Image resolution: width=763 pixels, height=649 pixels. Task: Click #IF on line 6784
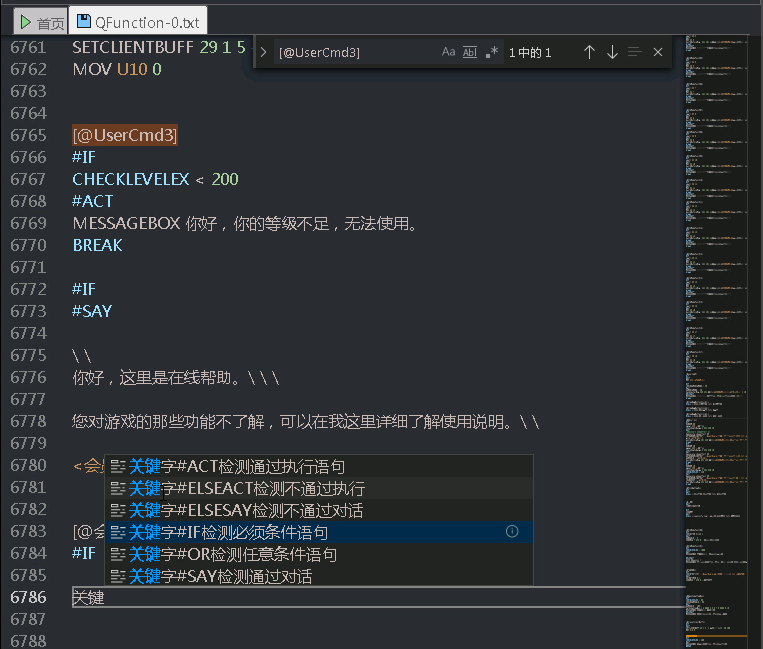[84, 553]
